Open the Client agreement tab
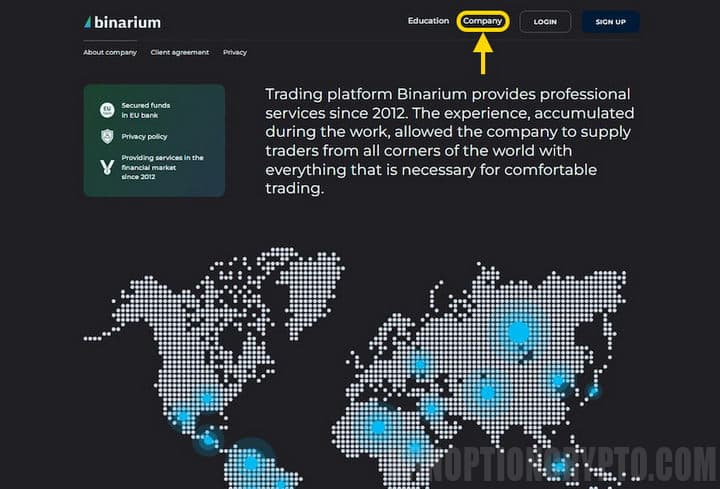The width and height of the screenshot is (720, 489). pyautogui.click(x=180, y=52)
